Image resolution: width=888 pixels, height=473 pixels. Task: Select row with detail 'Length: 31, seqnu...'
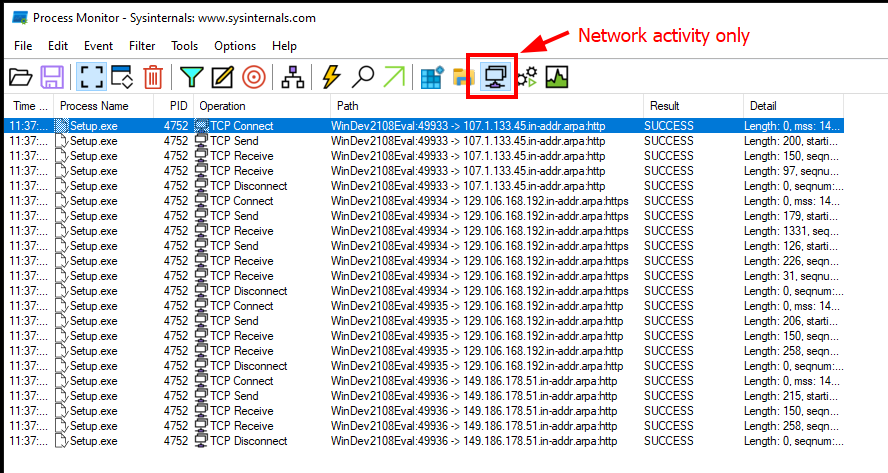point(424,276)
